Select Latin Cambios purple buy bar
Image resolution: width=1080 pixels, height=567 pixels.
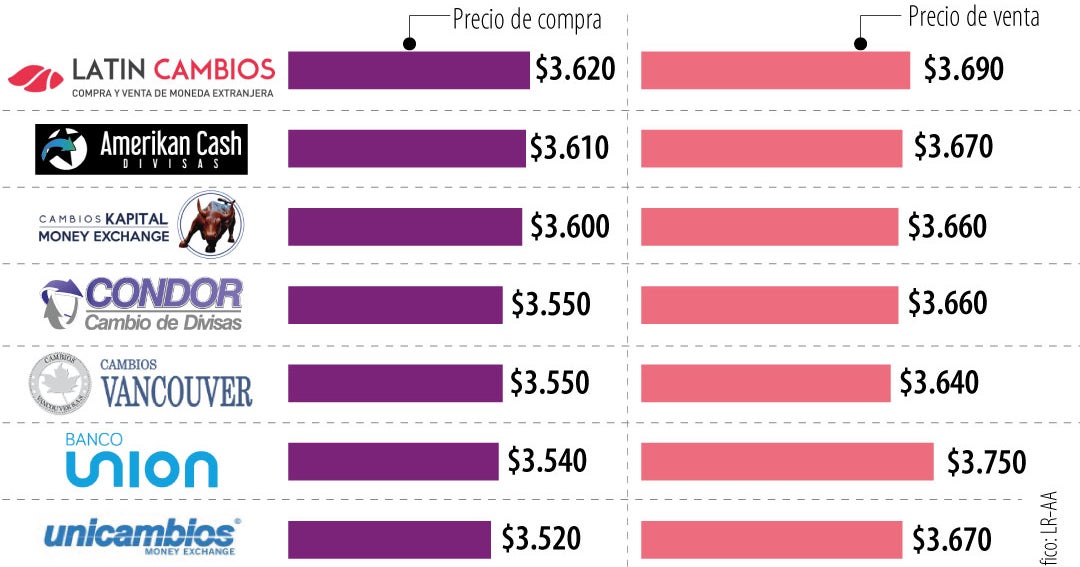point(408,70)
